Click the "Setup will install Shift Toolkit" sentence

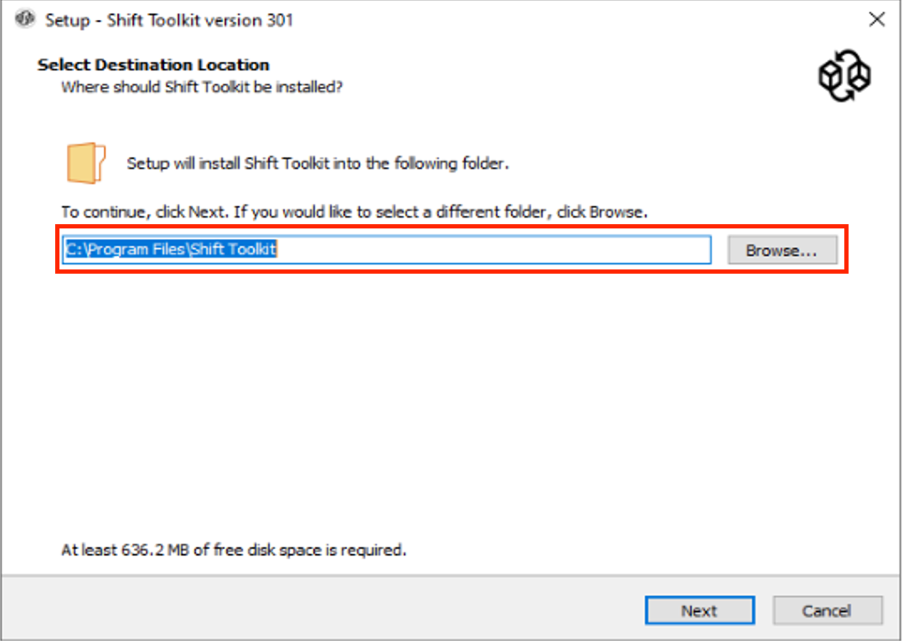(318, 163)
